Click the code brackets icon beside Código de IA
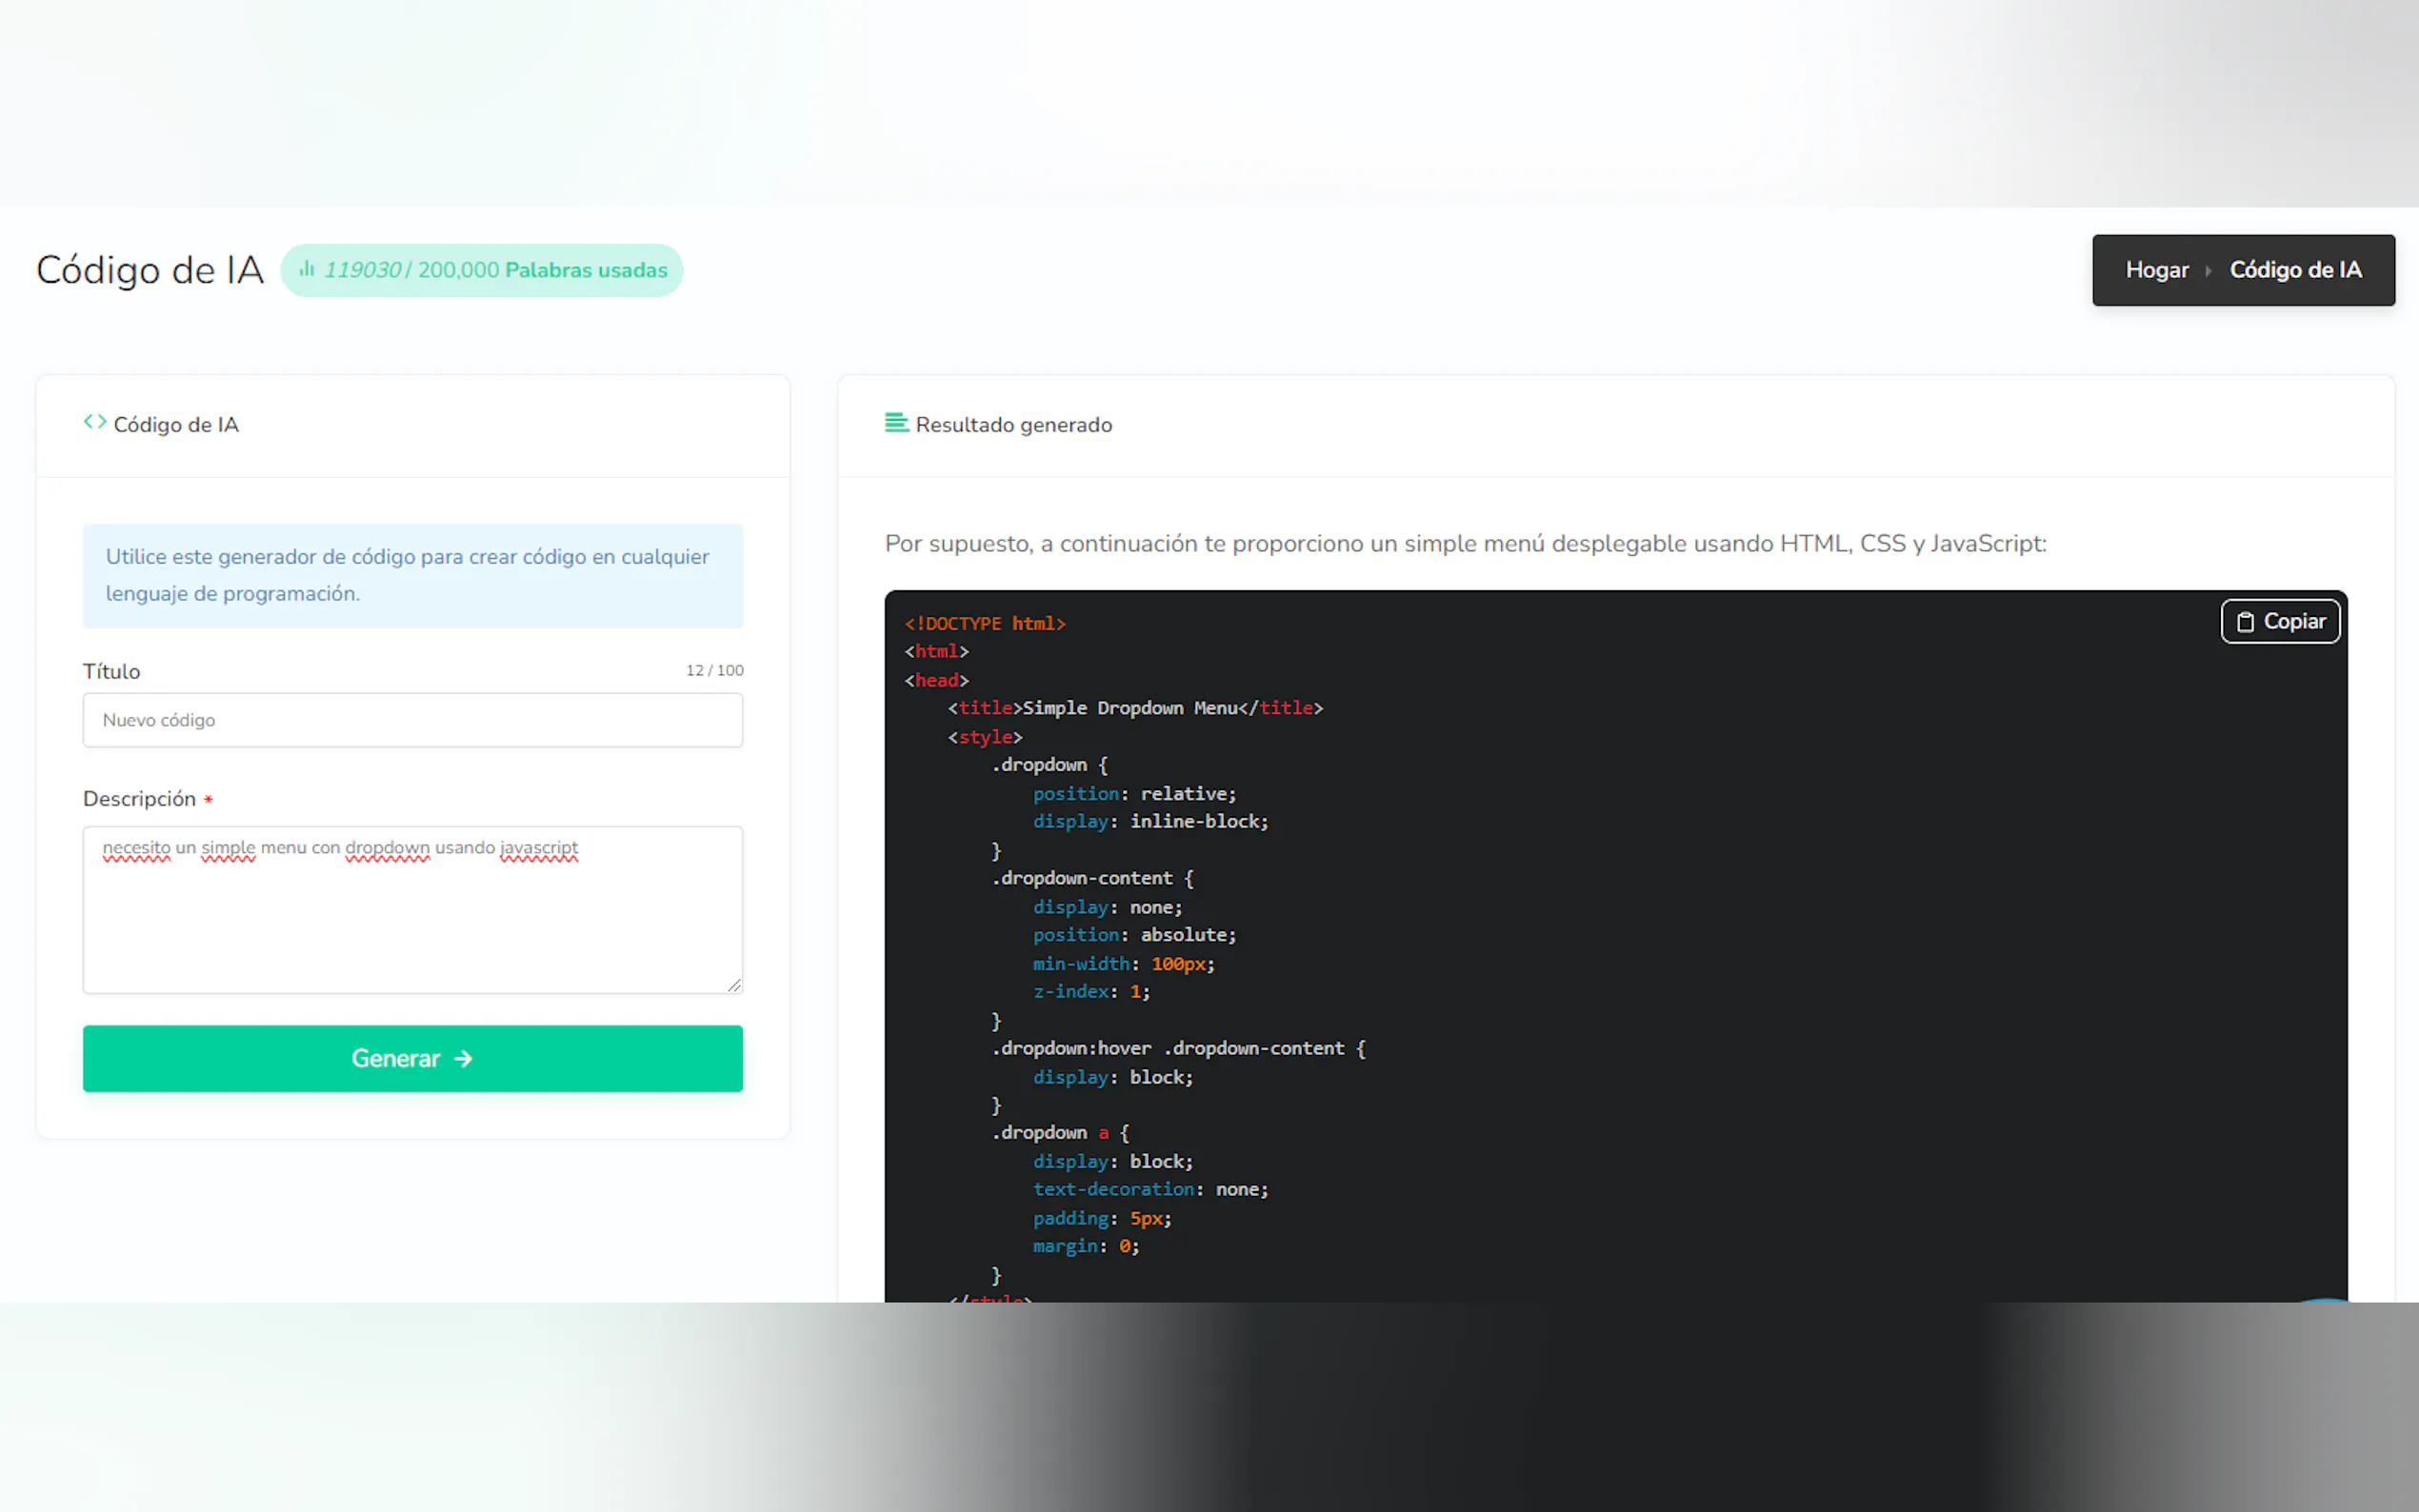 pos(95,422)
